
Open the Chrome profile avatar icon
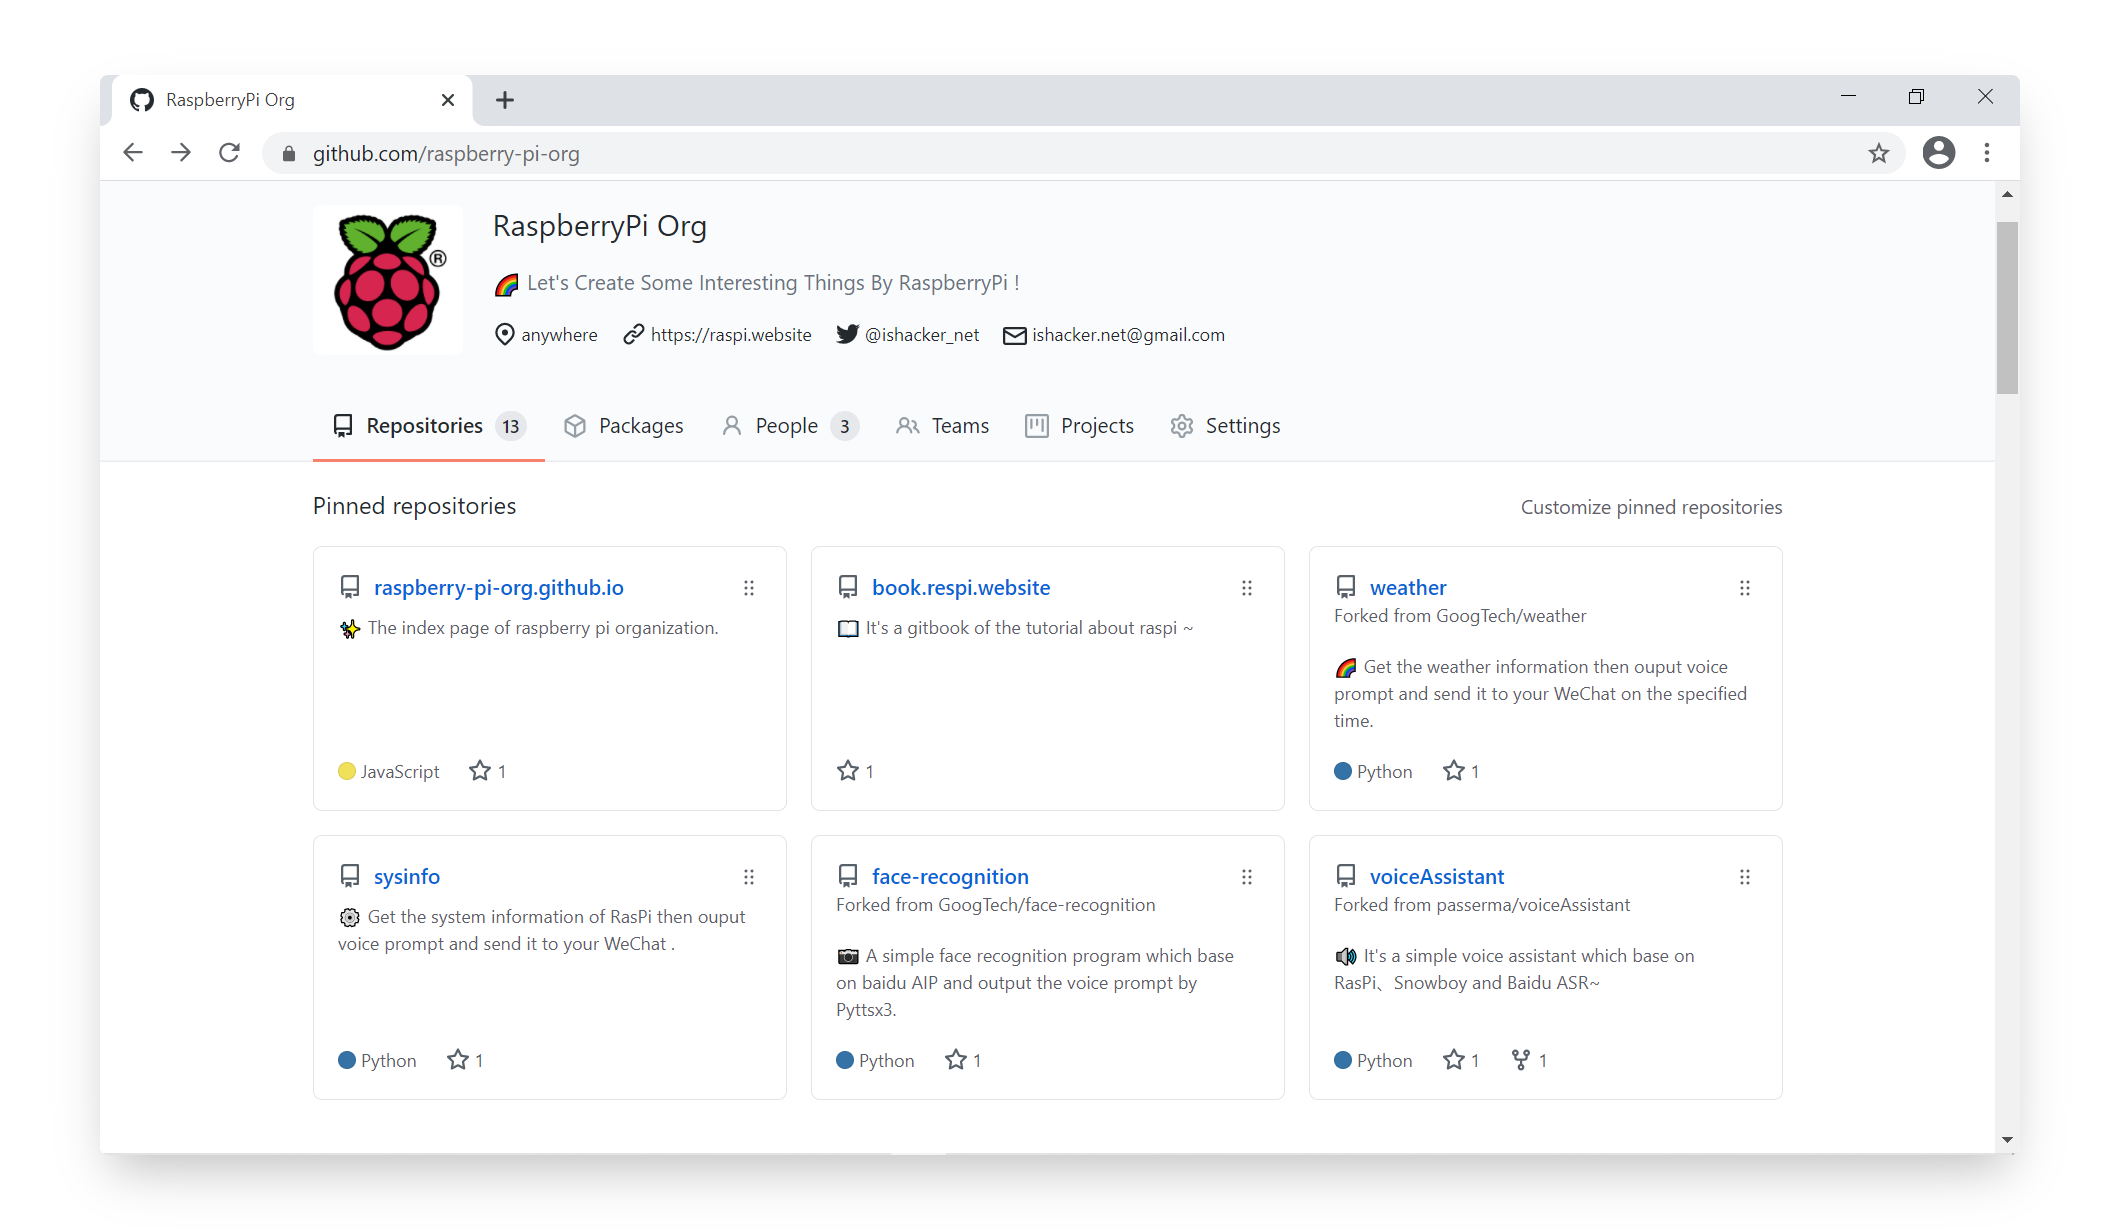tap(1938, 153)
